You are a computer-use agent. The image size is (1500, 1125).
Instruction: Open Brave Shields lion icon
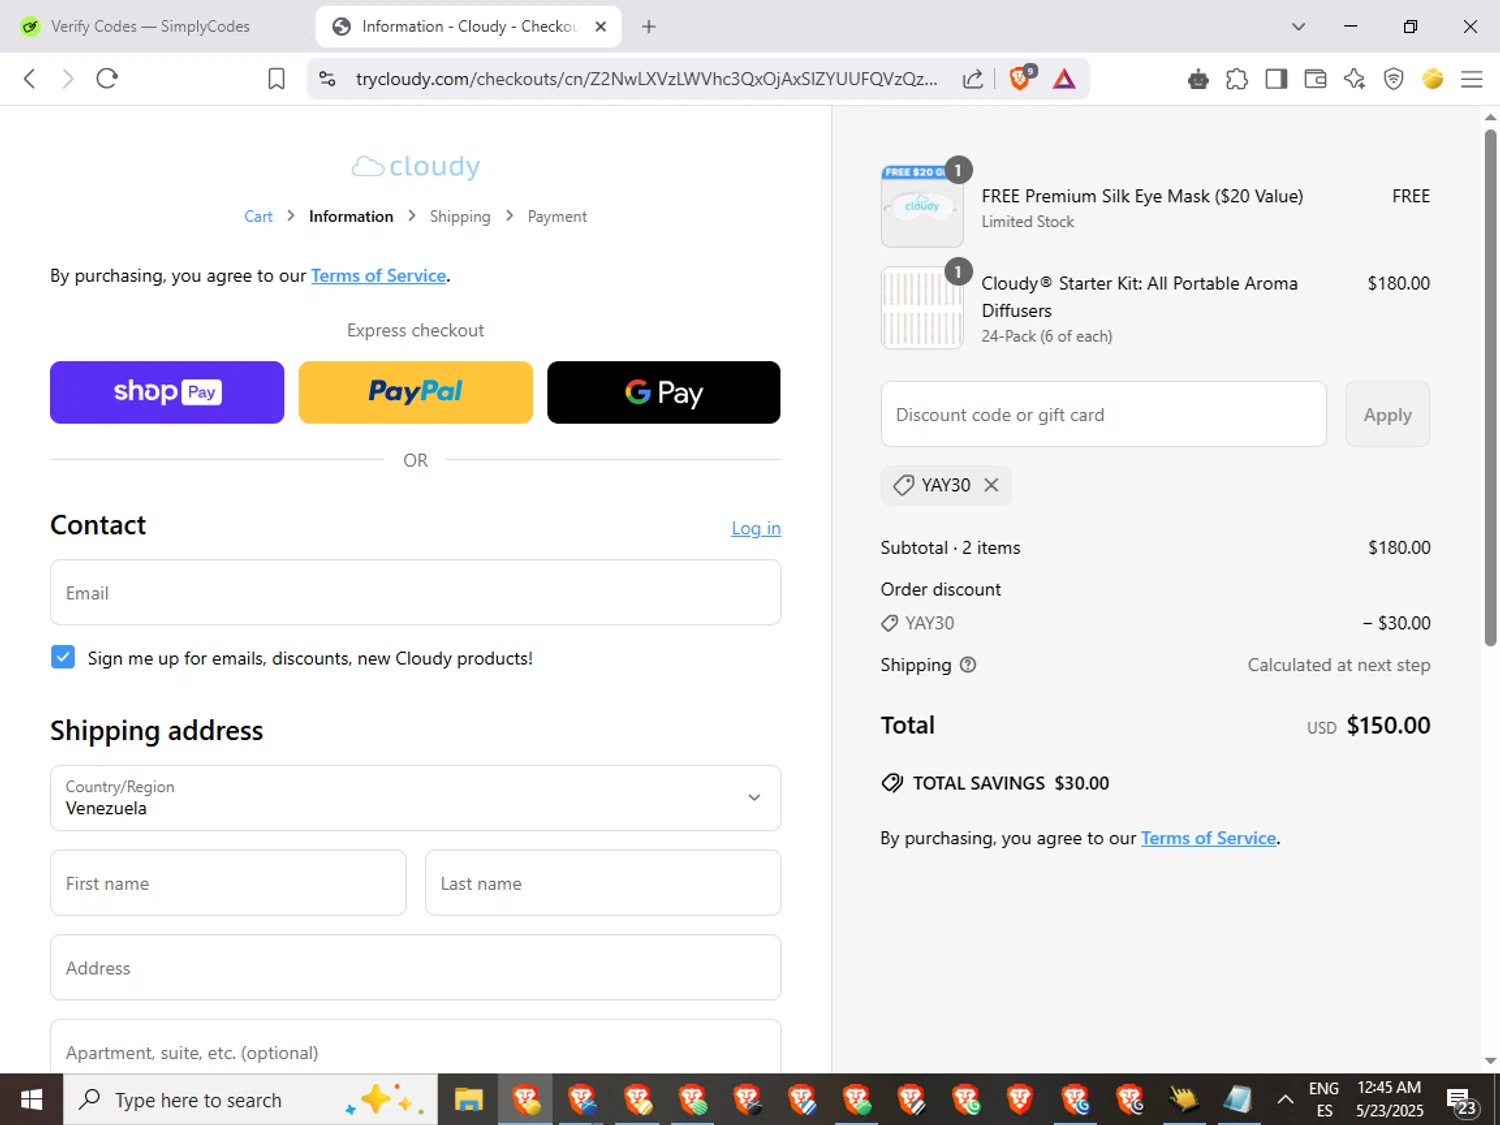click(x=1021, y=79)
